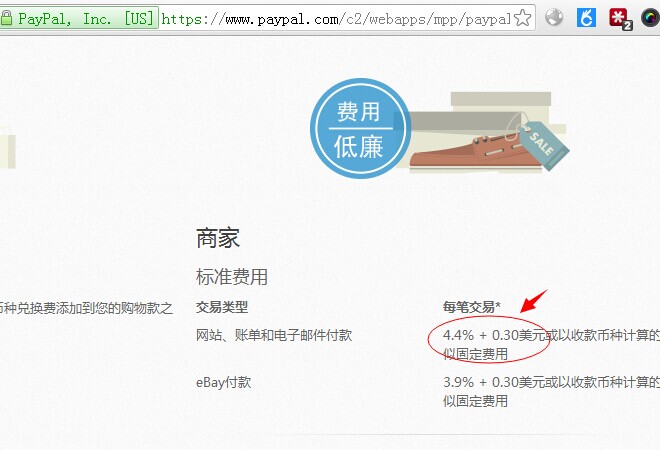The image size is (660, 450).
Task: Click the 交易类型 column header
Action: pyautogui.click(x=222, y=307)
